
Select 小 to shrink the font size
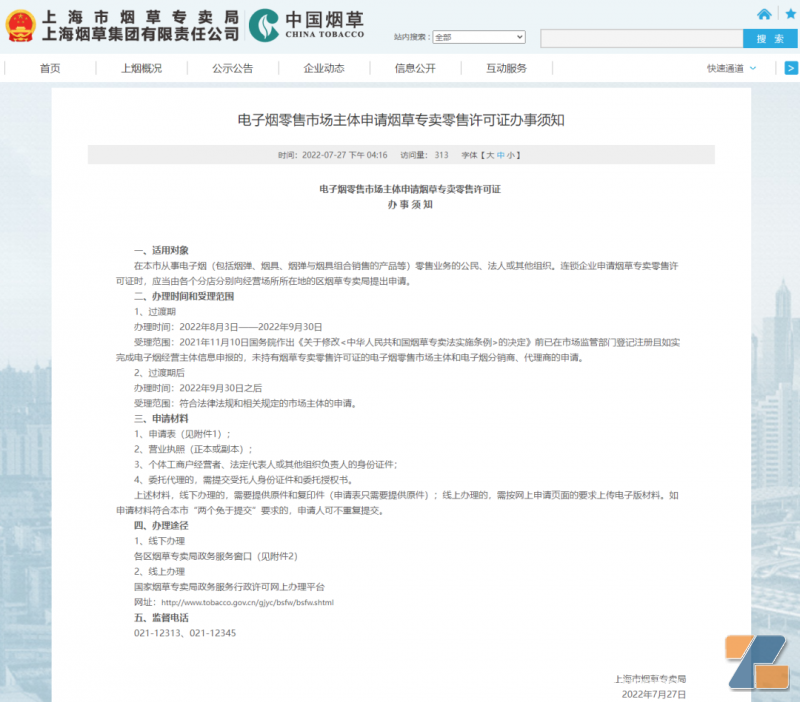[x=510, y=155]
